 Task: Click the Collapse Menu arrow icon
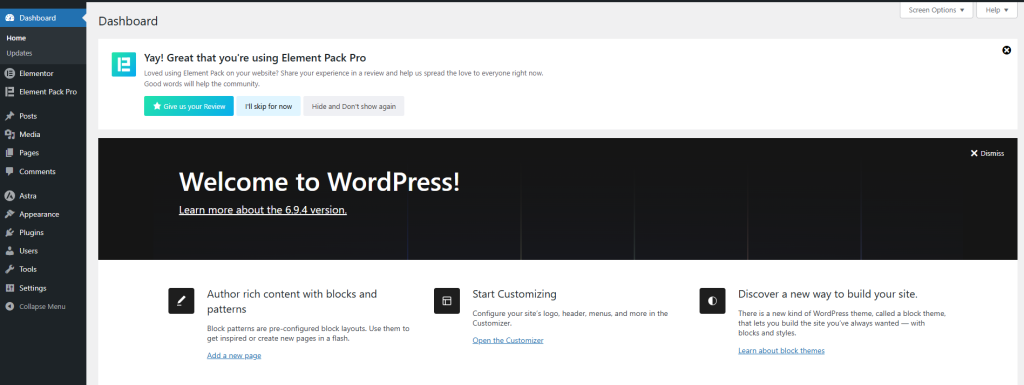(x=9, y=306)
